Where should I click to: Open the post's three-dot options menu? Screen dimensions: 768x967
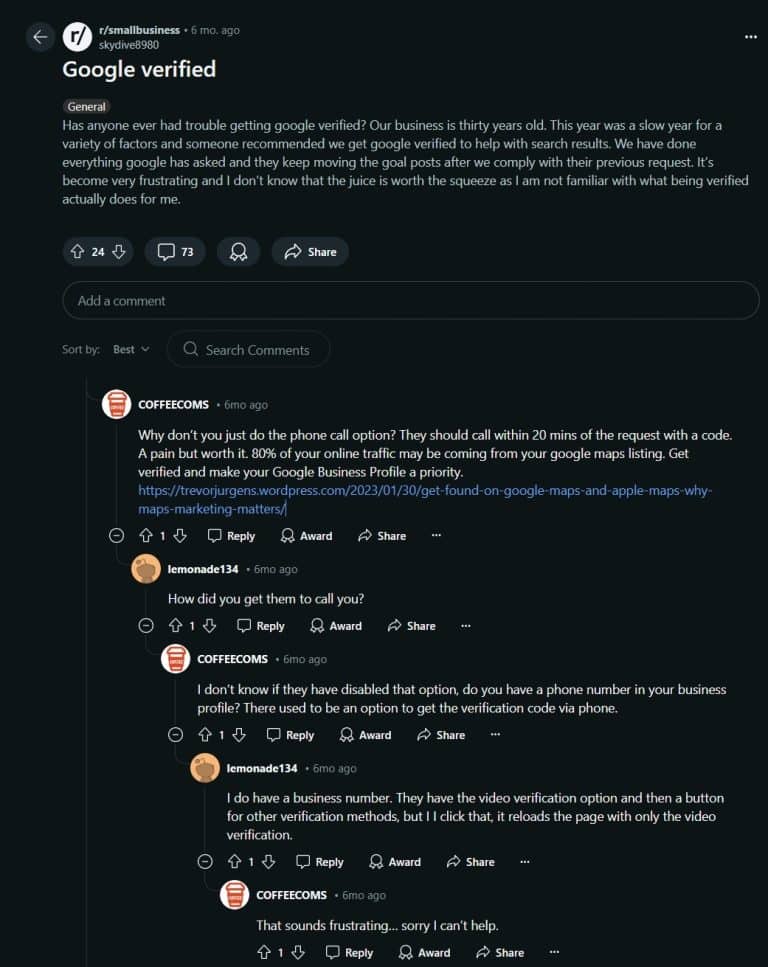(751, 37)
